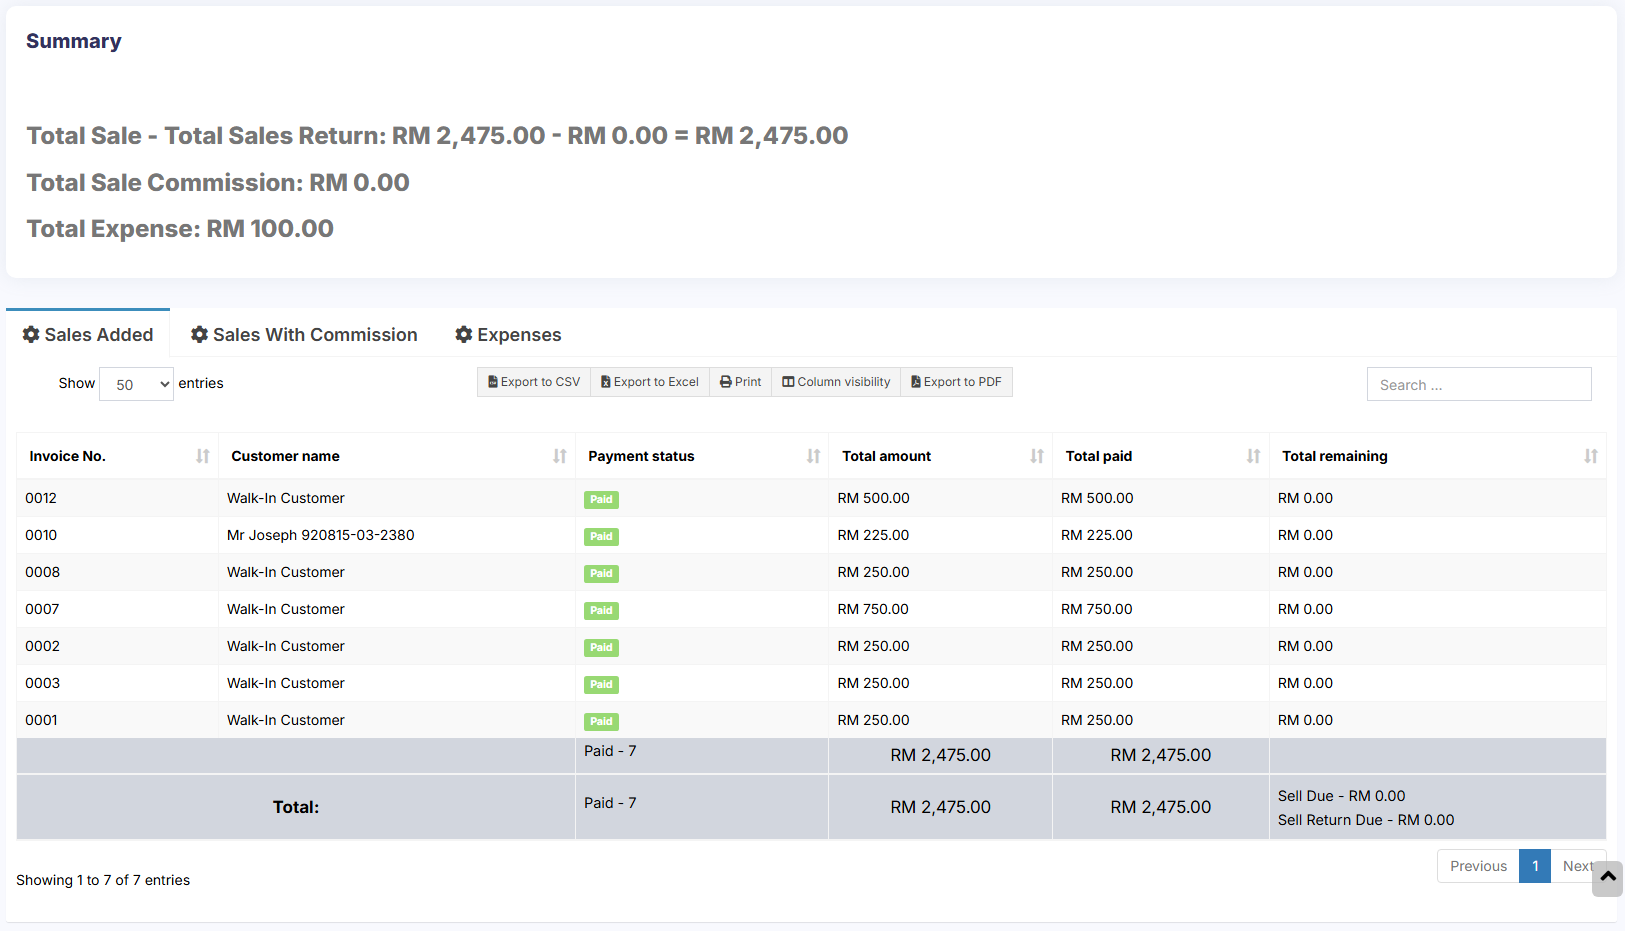Sort table by Customer name arrows
Image resolution: width=1625 pixels, height=931 pixels.
560,456
